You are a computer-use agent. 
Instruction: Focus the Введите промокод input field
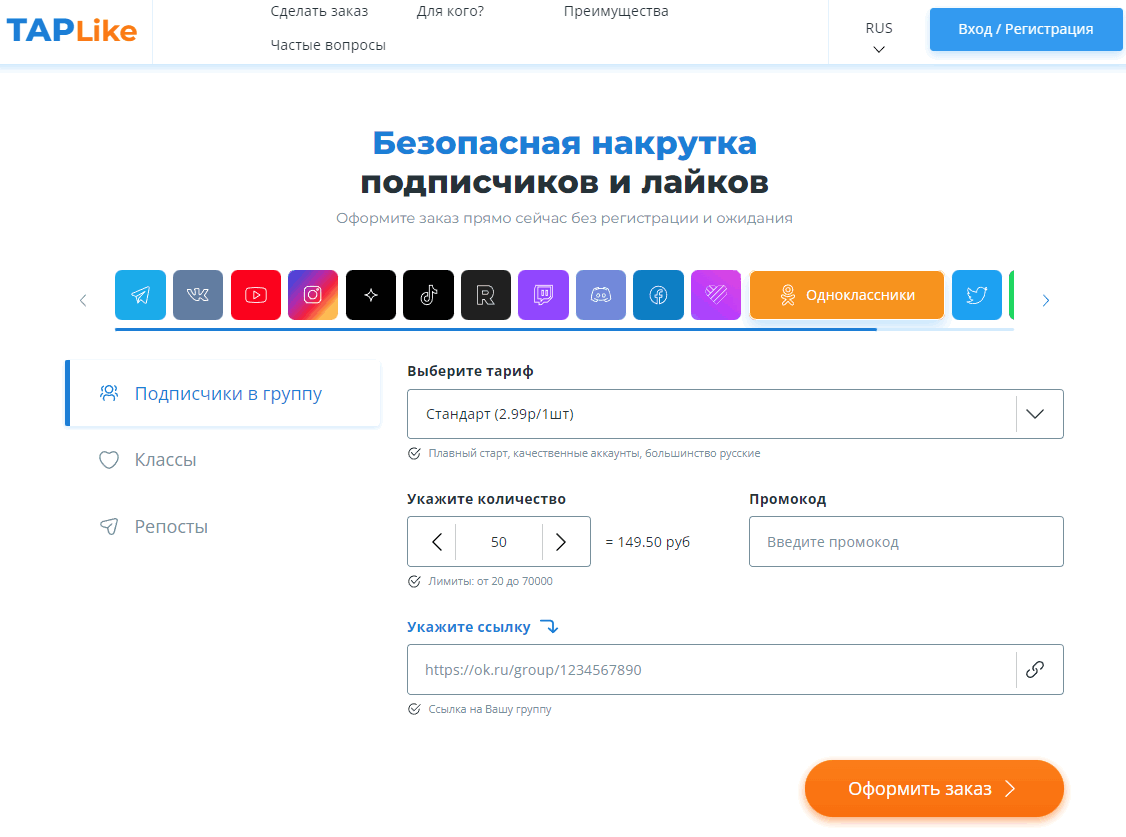(x=906, y=542)
